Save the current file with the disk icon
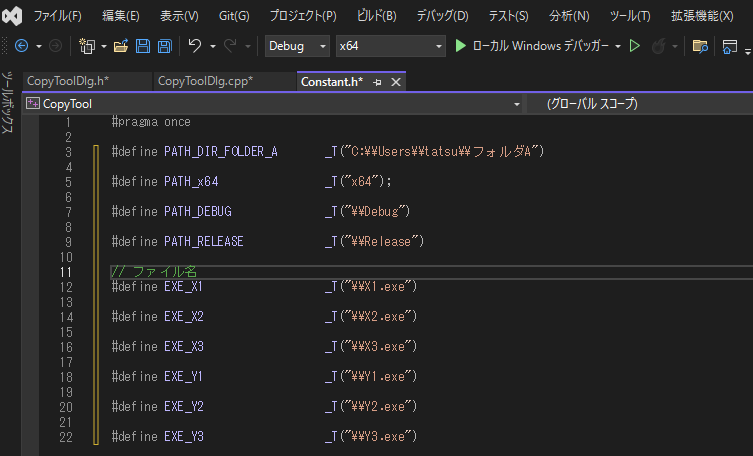 coord(142,46)
